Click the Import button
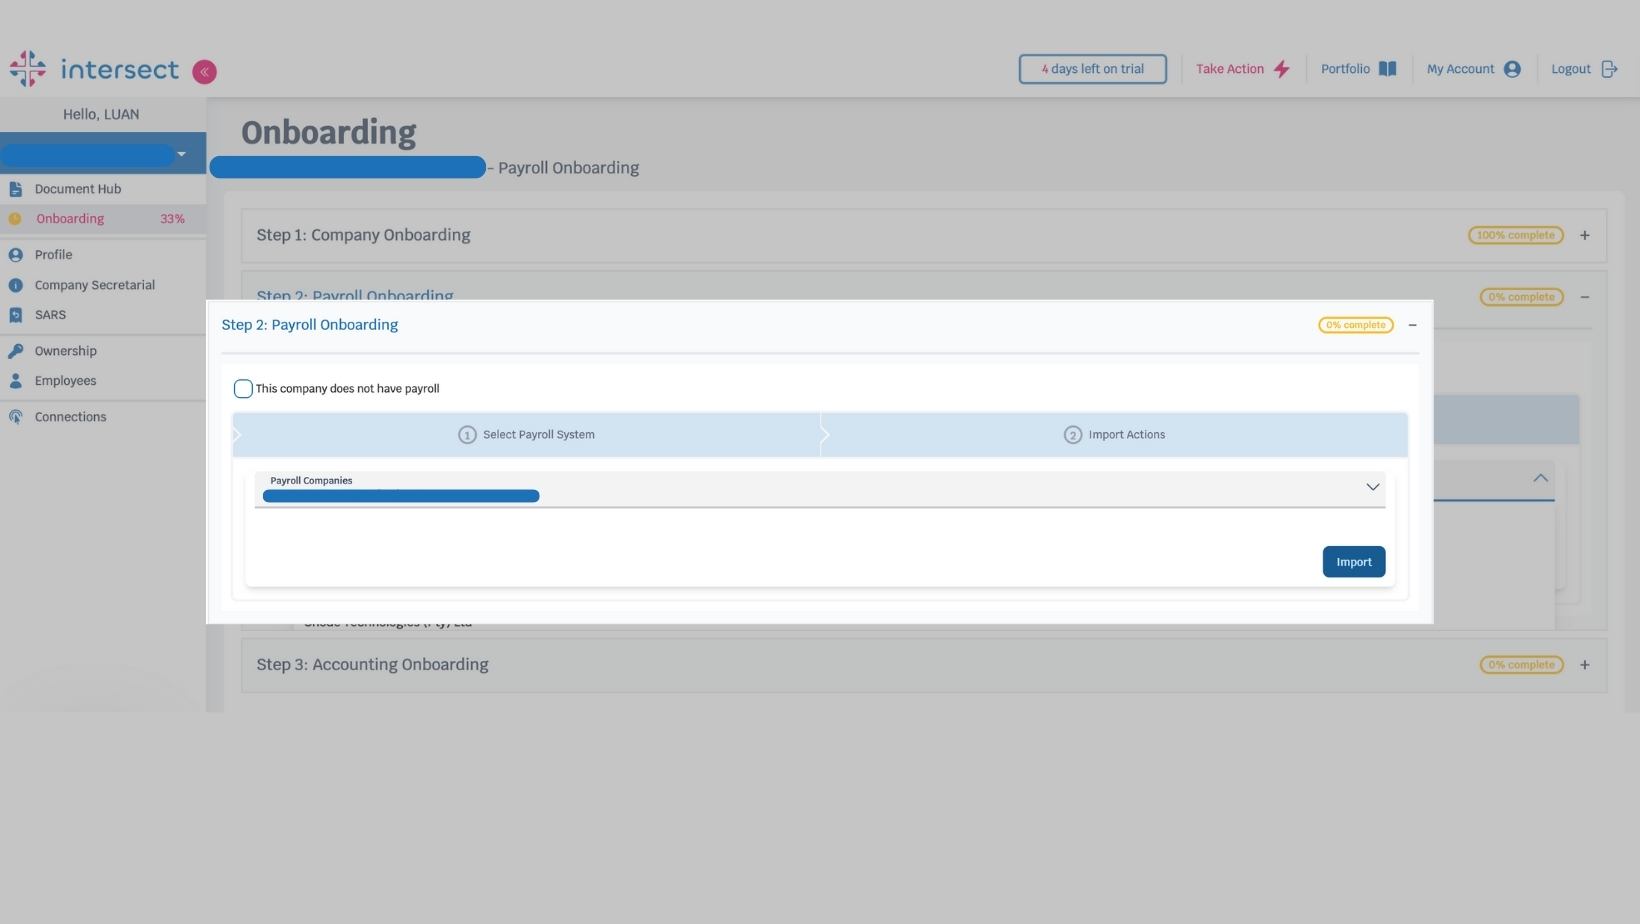 [1353, 562]
